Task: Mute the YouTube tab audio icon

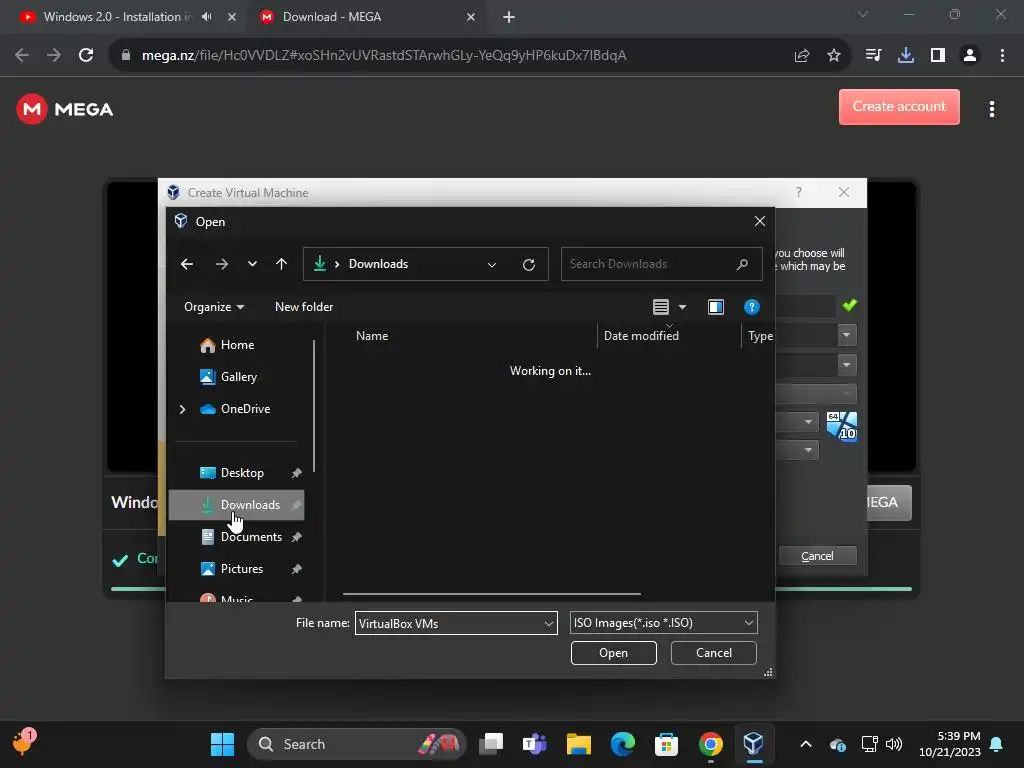Action: coord(207,17)
